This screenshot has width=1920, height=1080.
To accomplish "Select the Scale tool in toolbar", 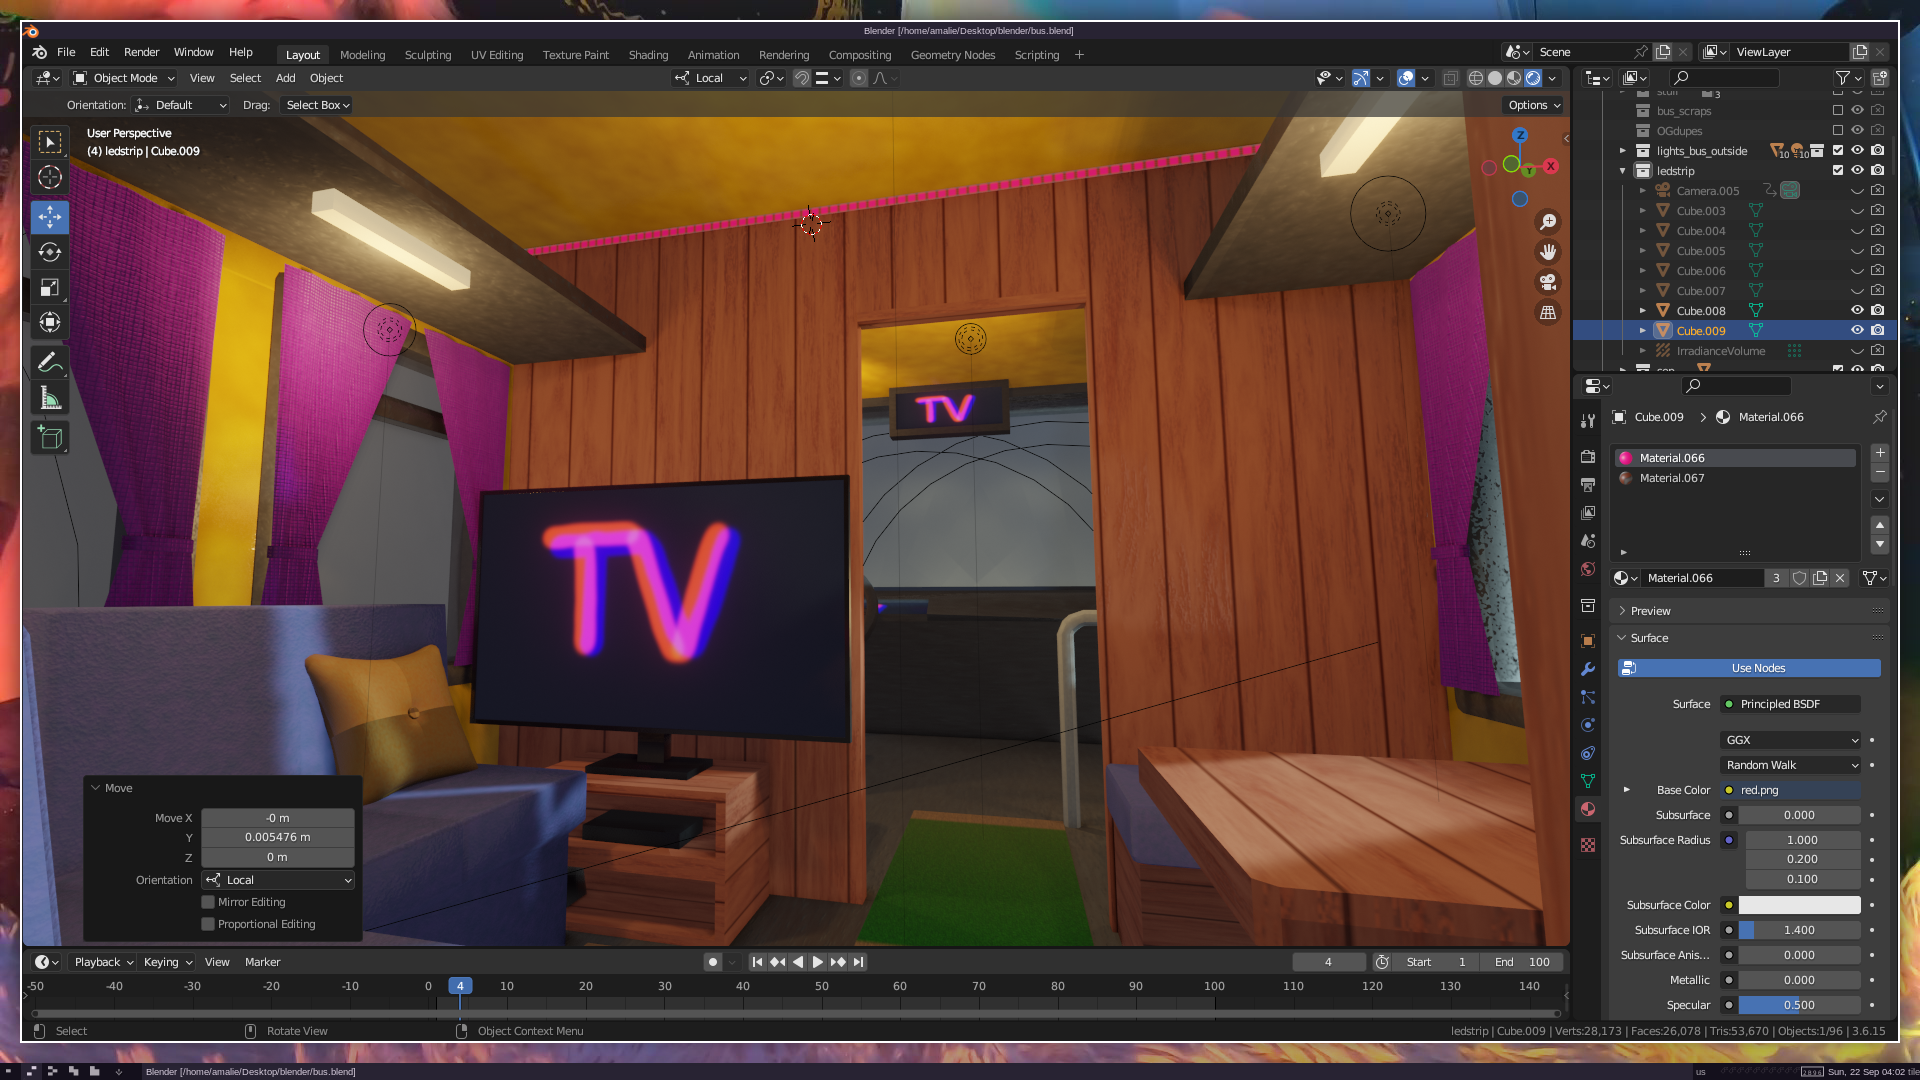I will tap(50, 288).
